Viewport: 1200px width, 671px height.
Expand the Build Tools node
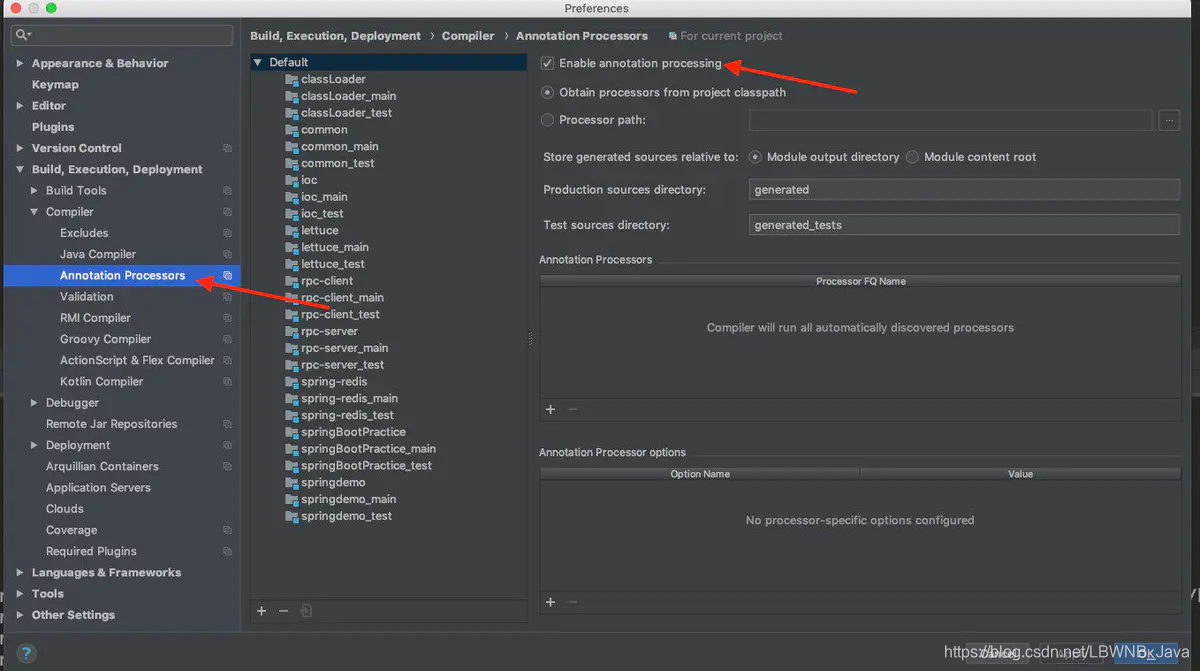click(x=34, y=191)
